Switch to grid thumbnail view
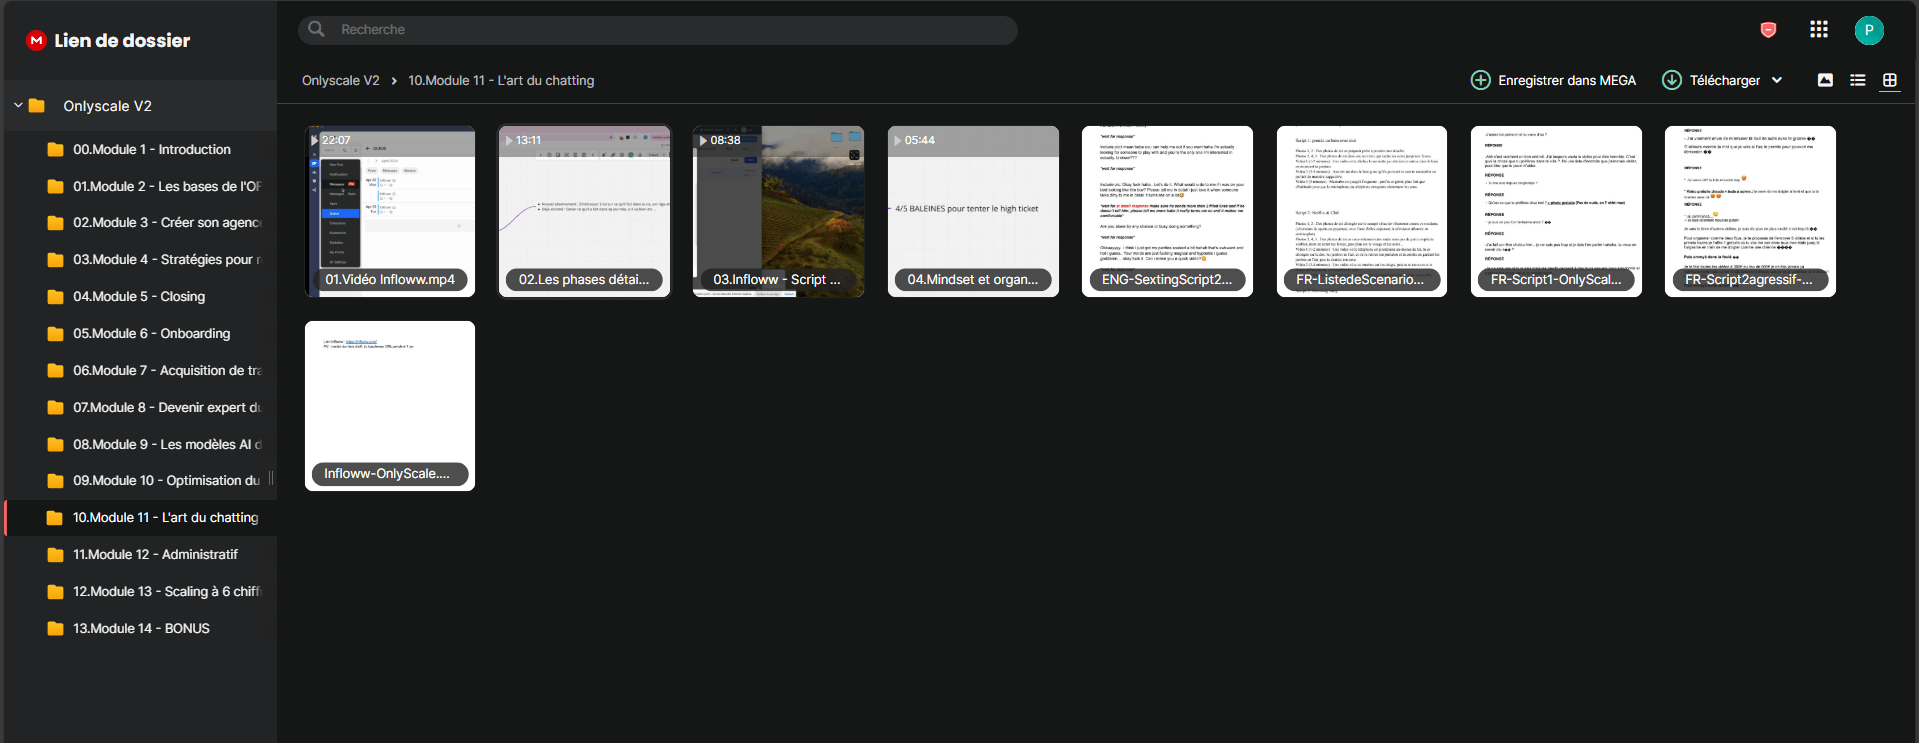The image size is (1919, 743). pyautogui.click(x=1889, y=80)
